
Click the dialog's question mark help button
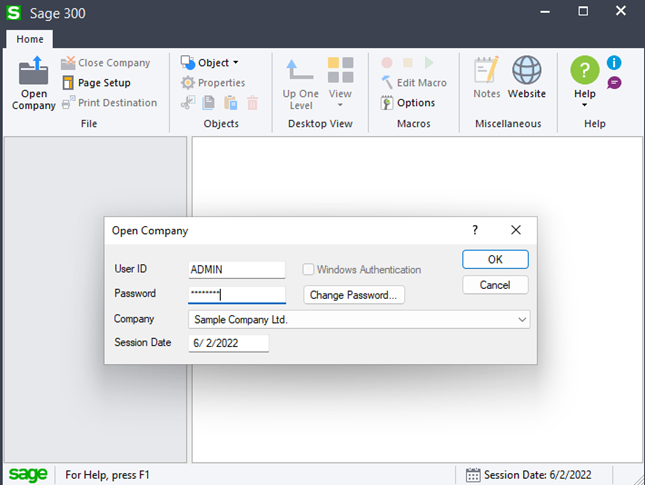click(x=475, y=230)
